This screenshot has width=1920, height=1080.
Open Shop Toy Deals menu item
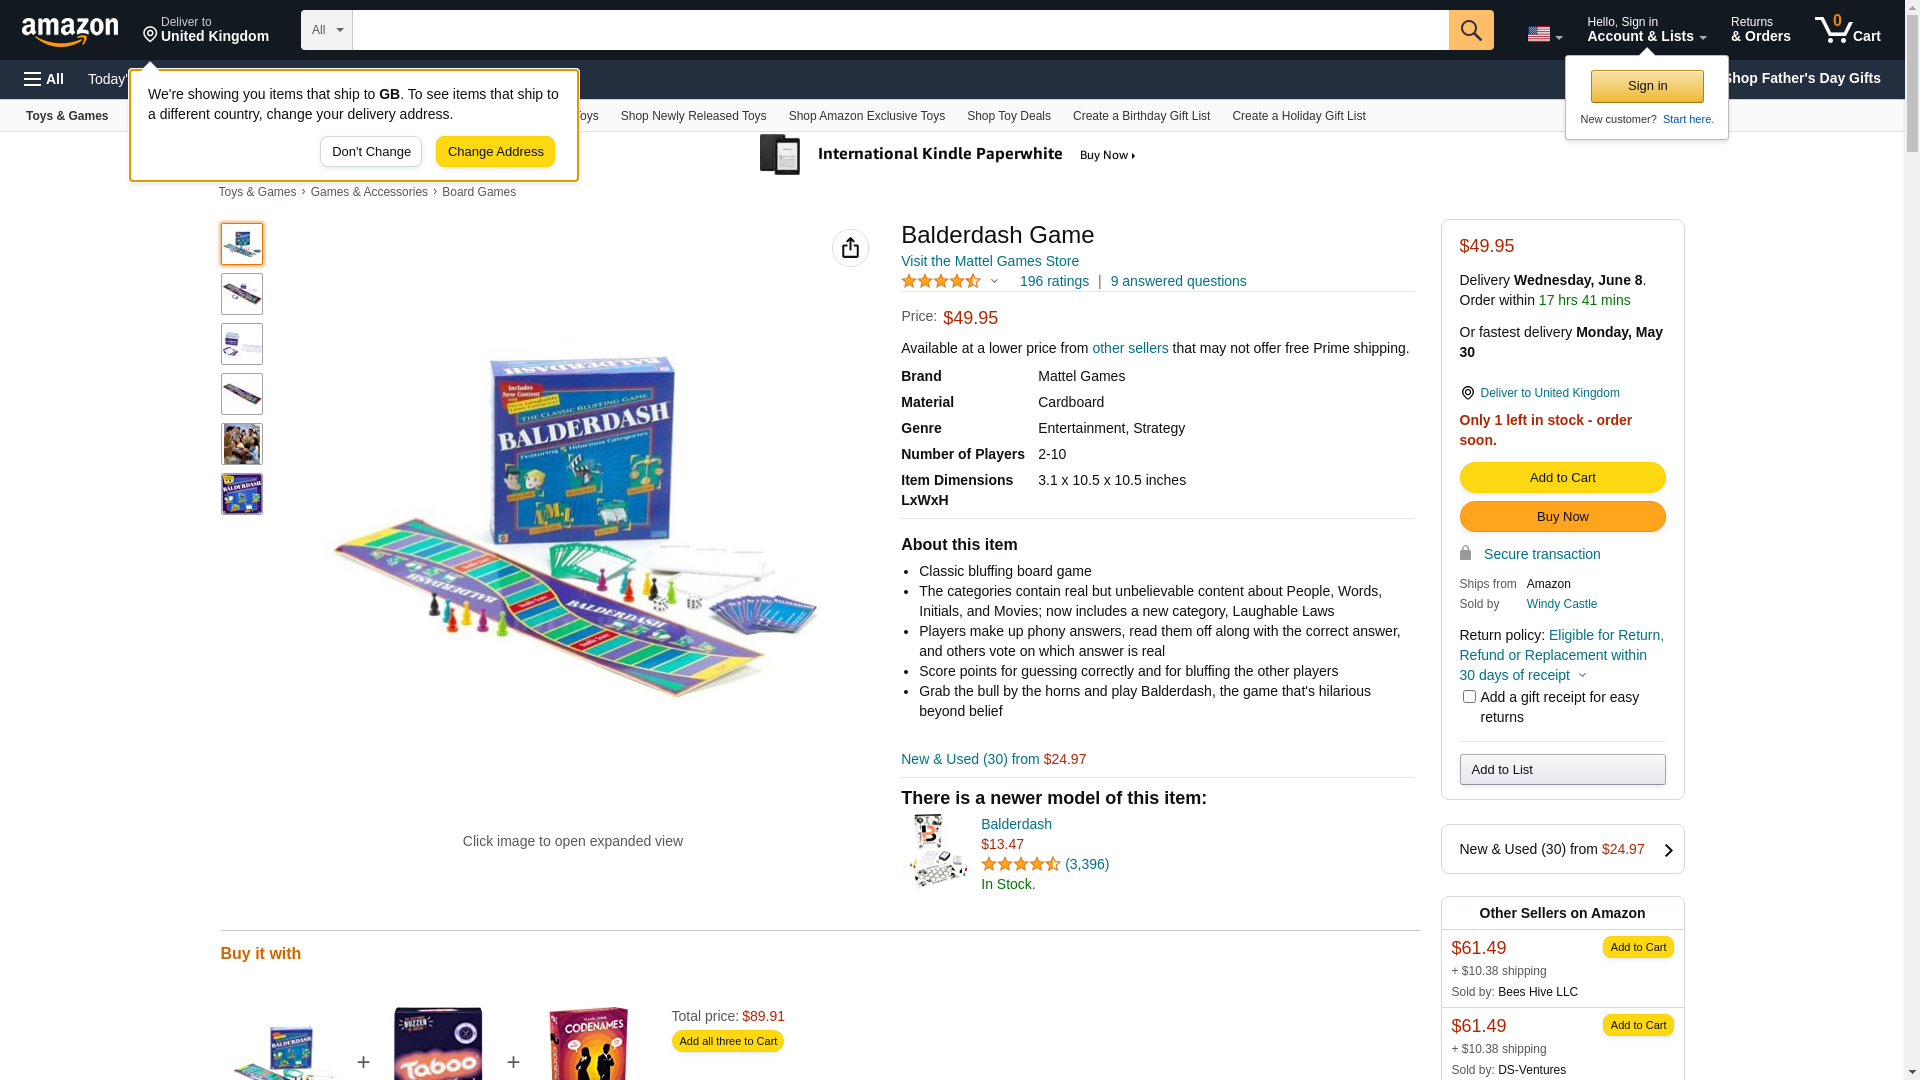tap(1008, 116)
